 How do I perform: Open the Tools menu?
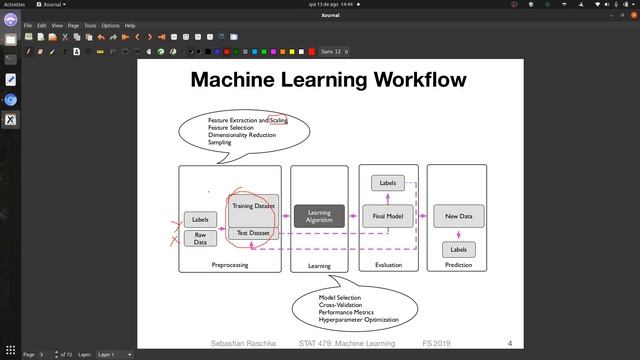(x=90, y=25)
